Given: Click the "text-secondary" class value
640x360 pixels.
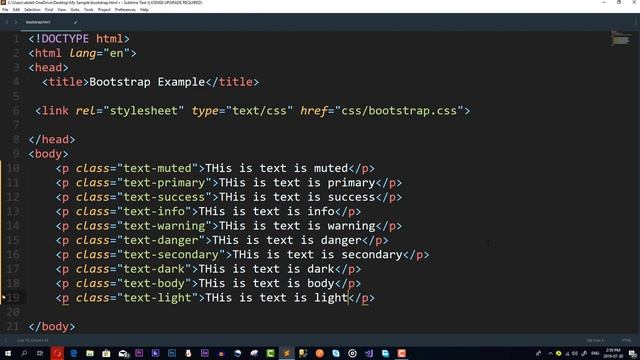Looking at the screenshot, I should coord(171,255).
